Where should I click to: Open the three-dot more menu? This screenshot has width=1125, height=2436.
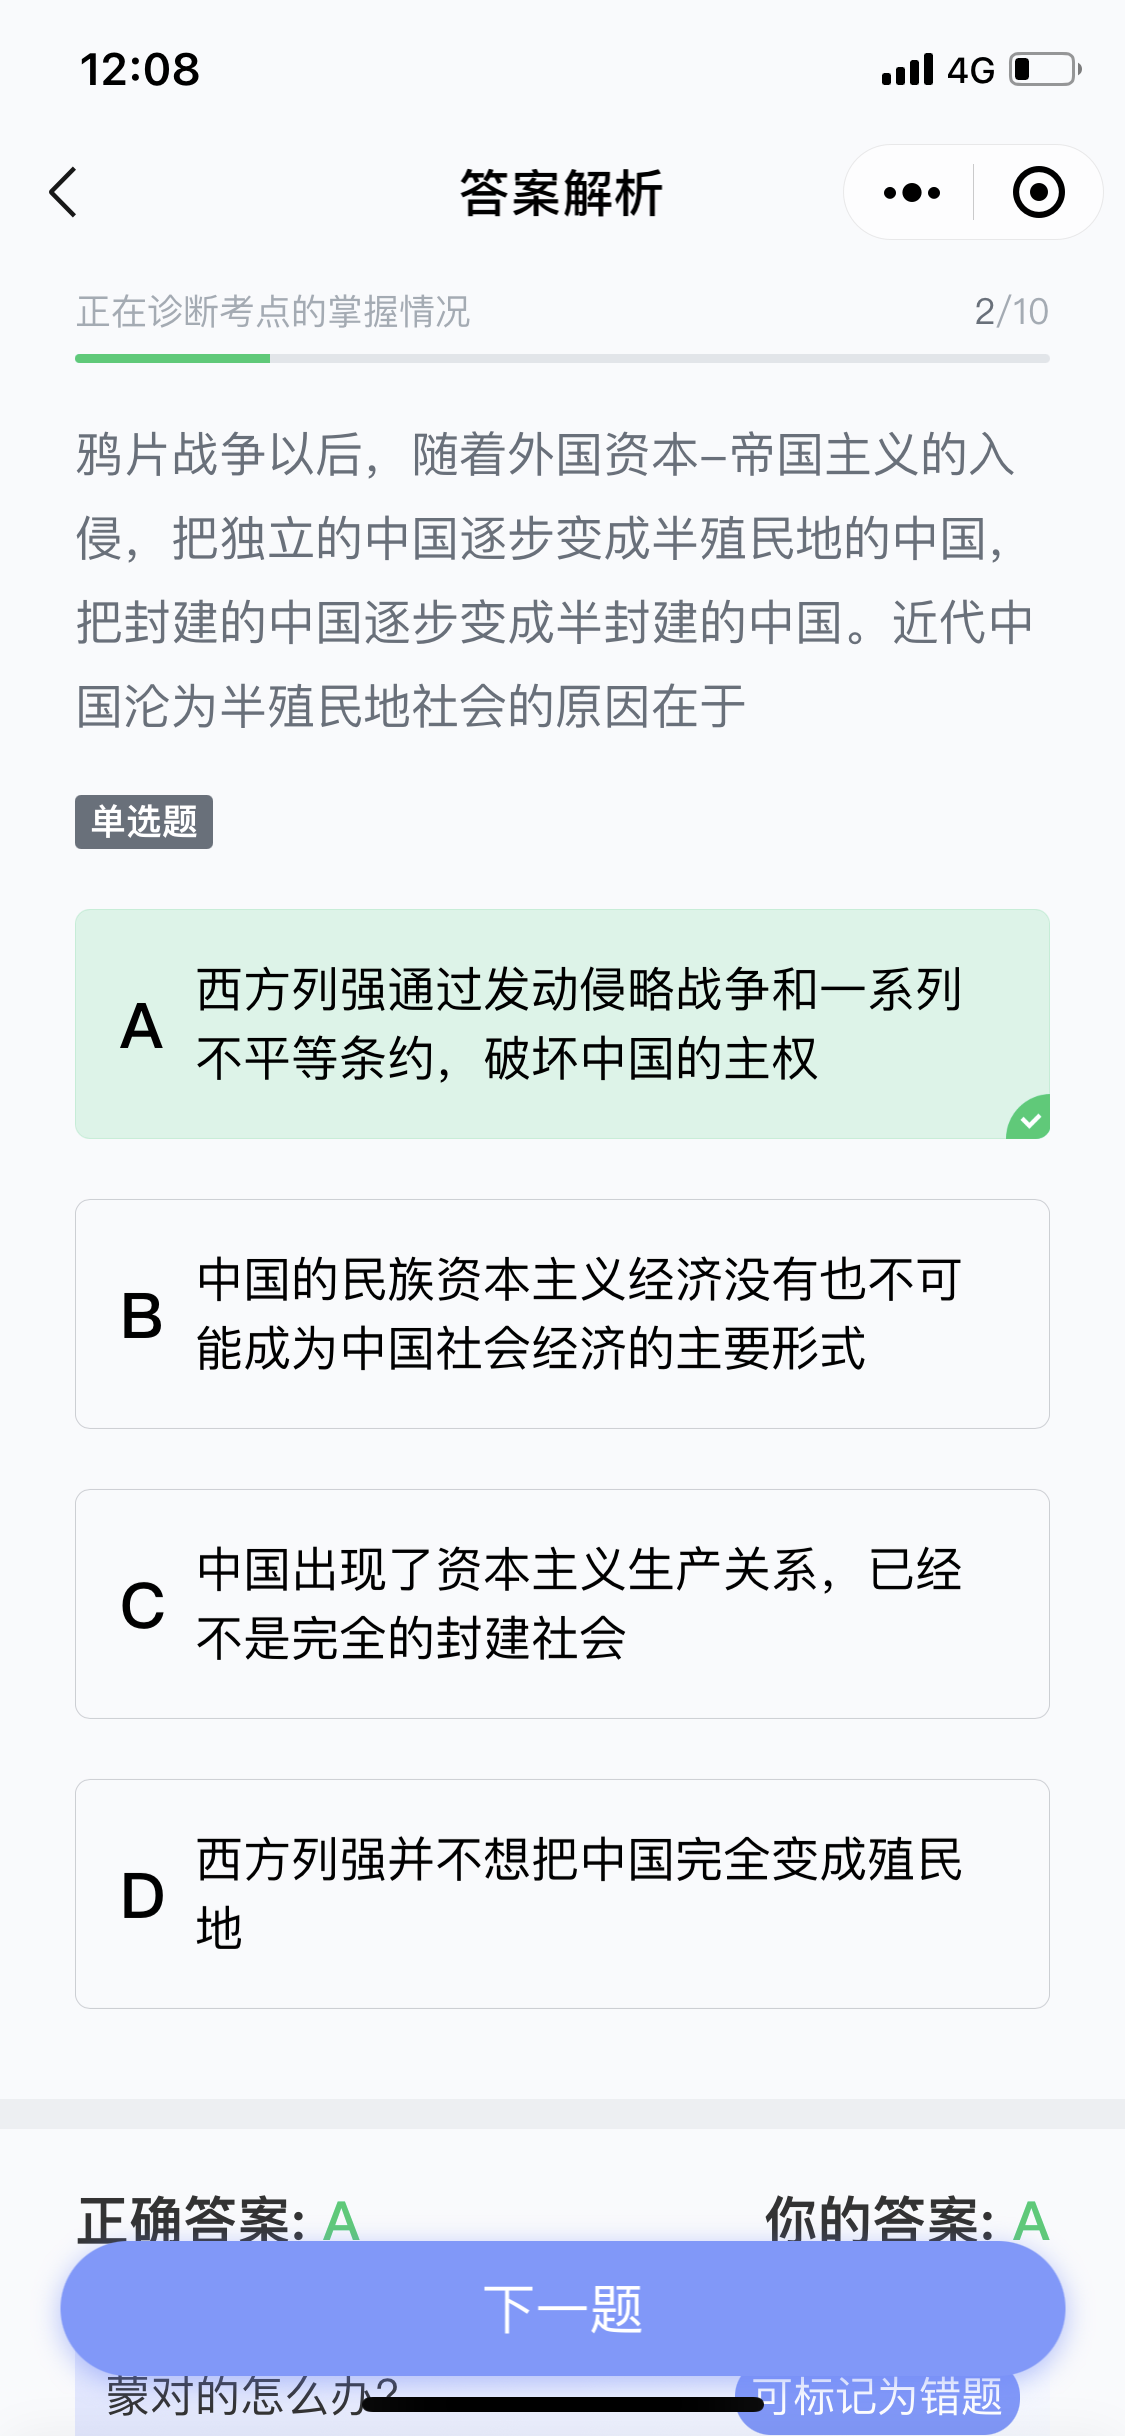(912, 192)
